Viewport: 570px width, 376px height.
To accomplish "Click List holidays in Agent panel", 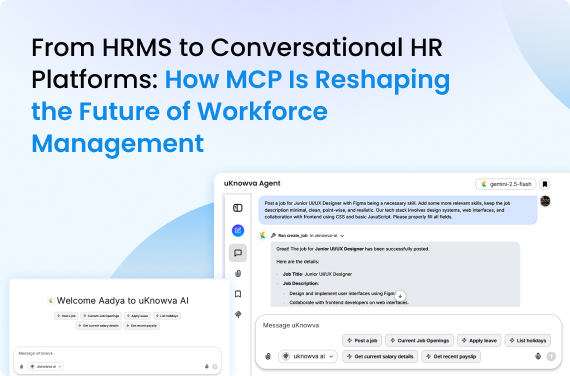I will pos(528,341).
